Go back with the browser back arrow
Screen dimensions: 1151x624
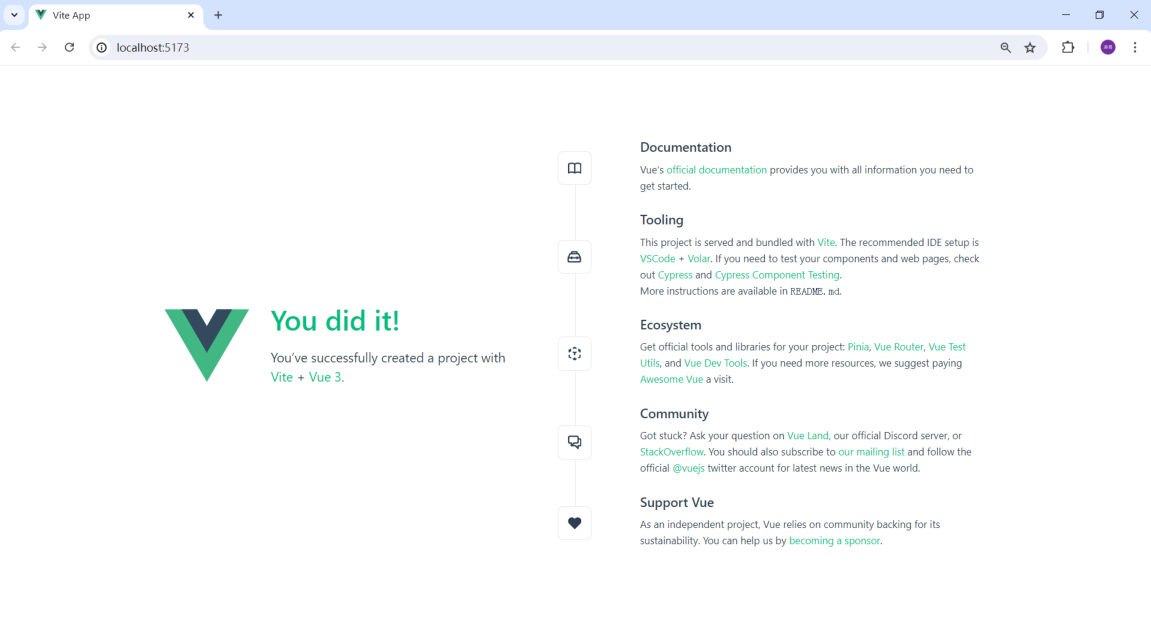[x=15, y=47]
